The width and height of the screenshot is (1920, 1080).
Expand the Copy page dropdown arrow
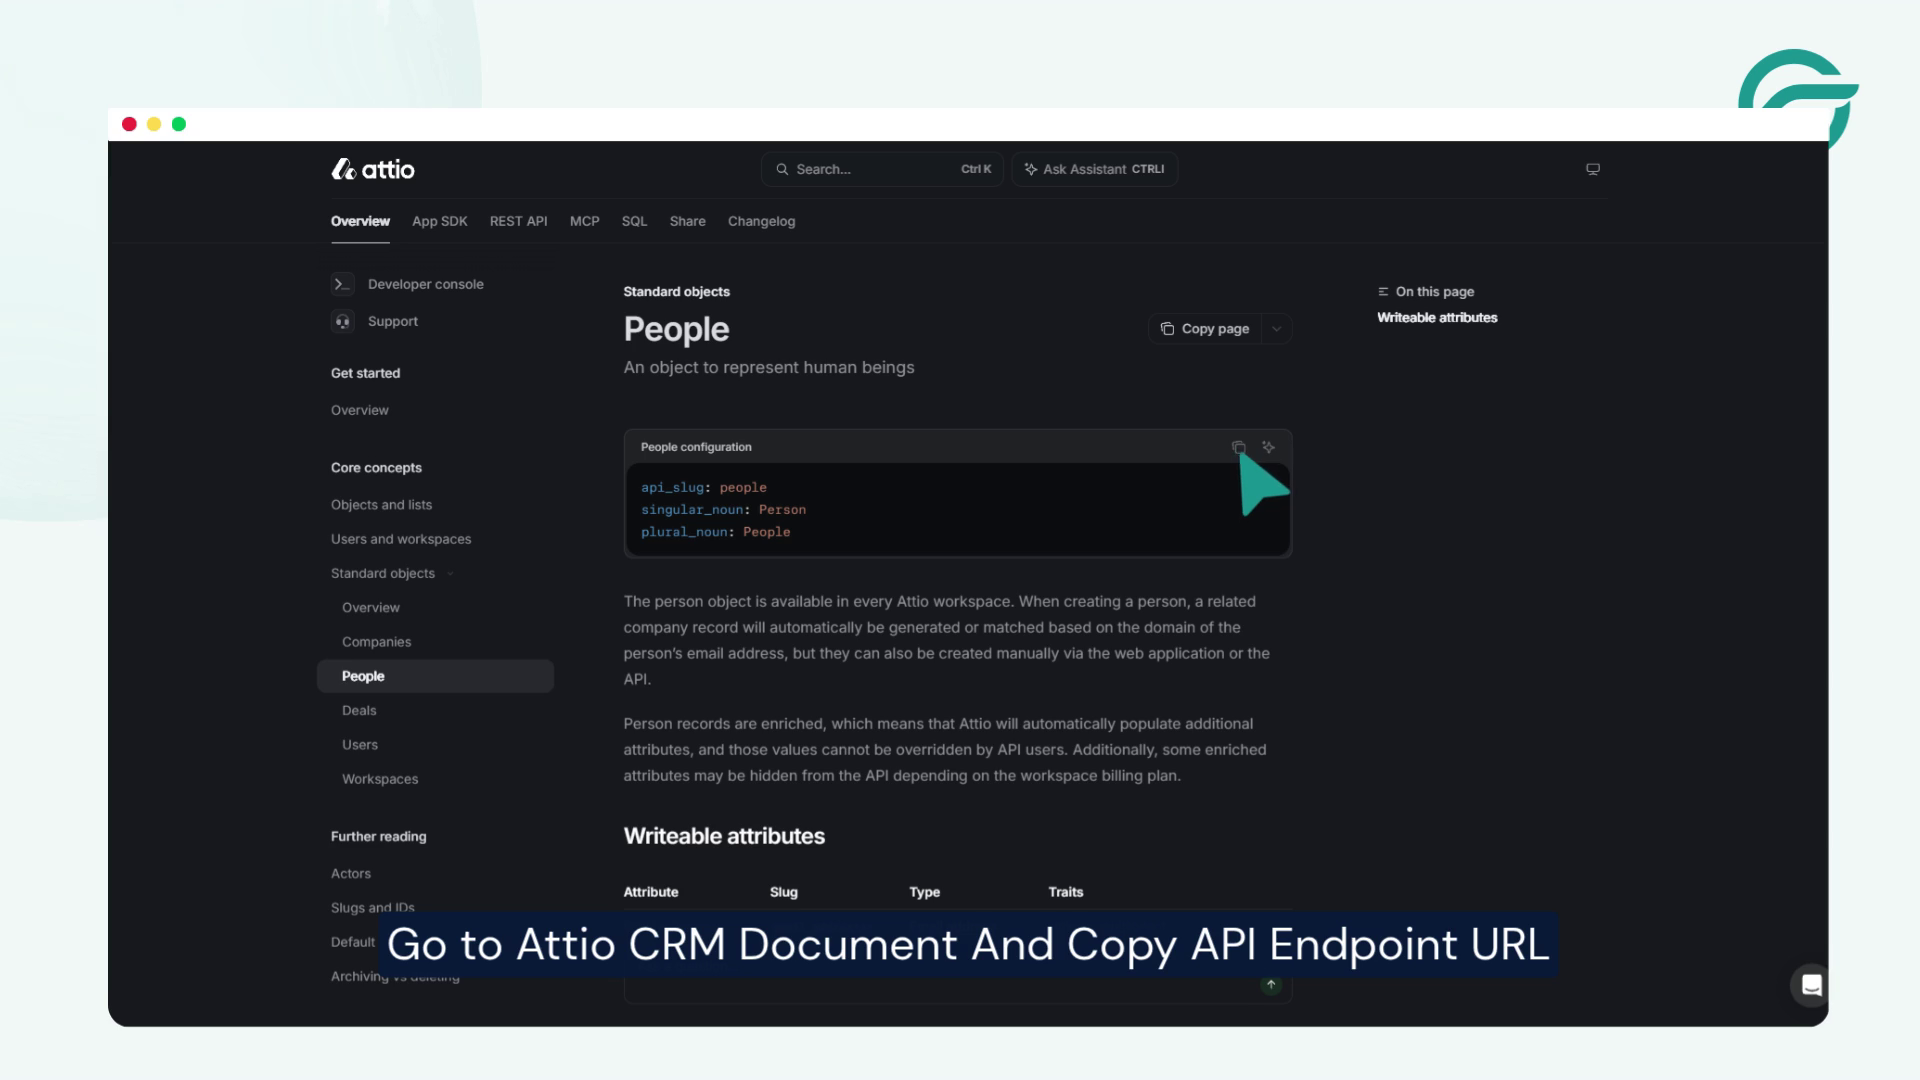coord(1276,329)
